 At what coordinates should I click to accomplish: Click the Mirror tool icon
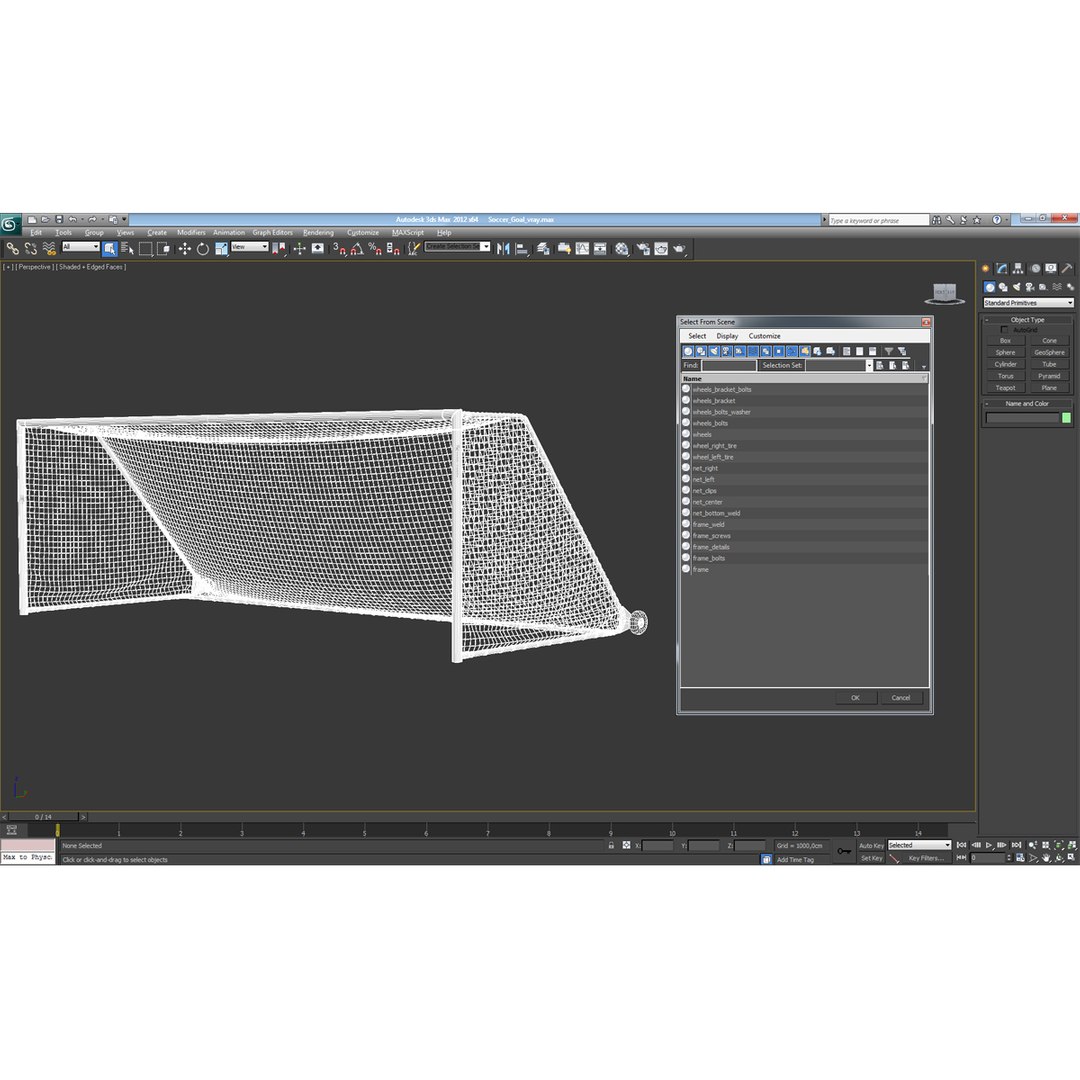click(x=503, y=249)
